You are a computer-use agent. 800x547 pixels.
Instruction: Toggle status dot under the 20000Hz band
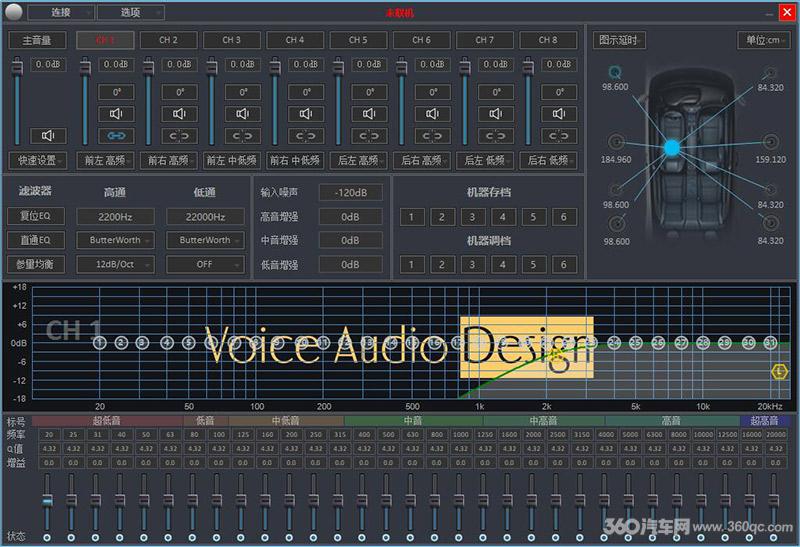pos(774,537)
